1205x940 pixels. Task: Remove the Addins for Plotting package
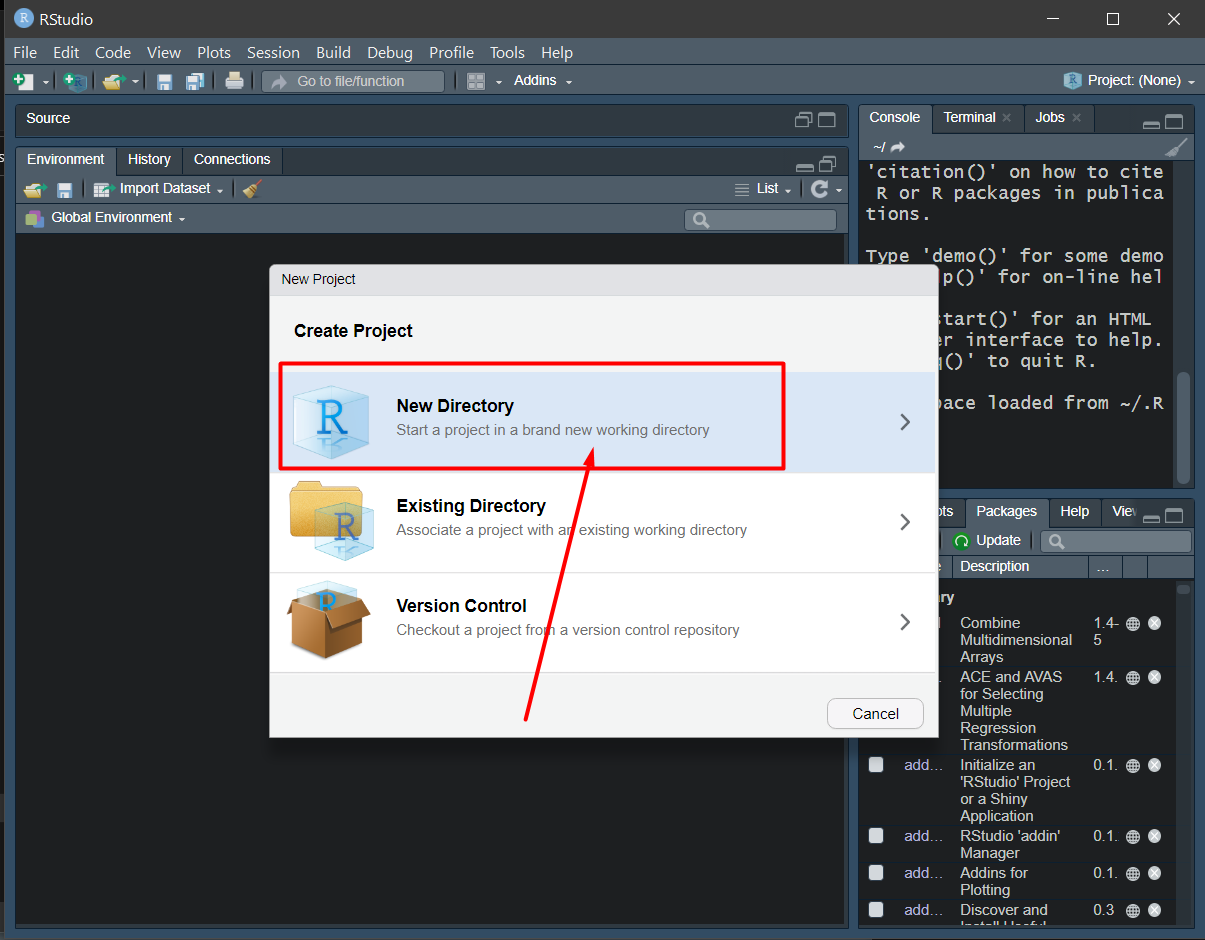pyautogui.click(x=1154, y=873)
